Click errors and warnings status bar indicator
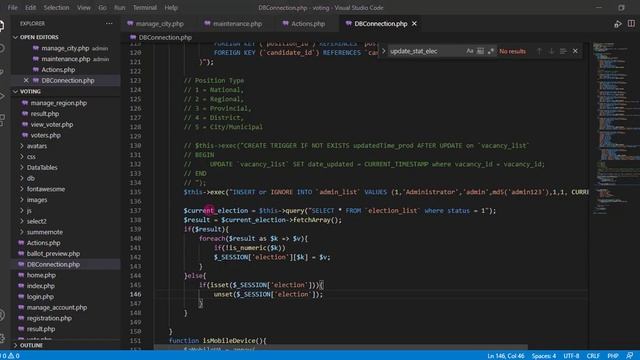The width and height of the screenshot is (640, 360). pyautogui.click(x=10, y=356)
